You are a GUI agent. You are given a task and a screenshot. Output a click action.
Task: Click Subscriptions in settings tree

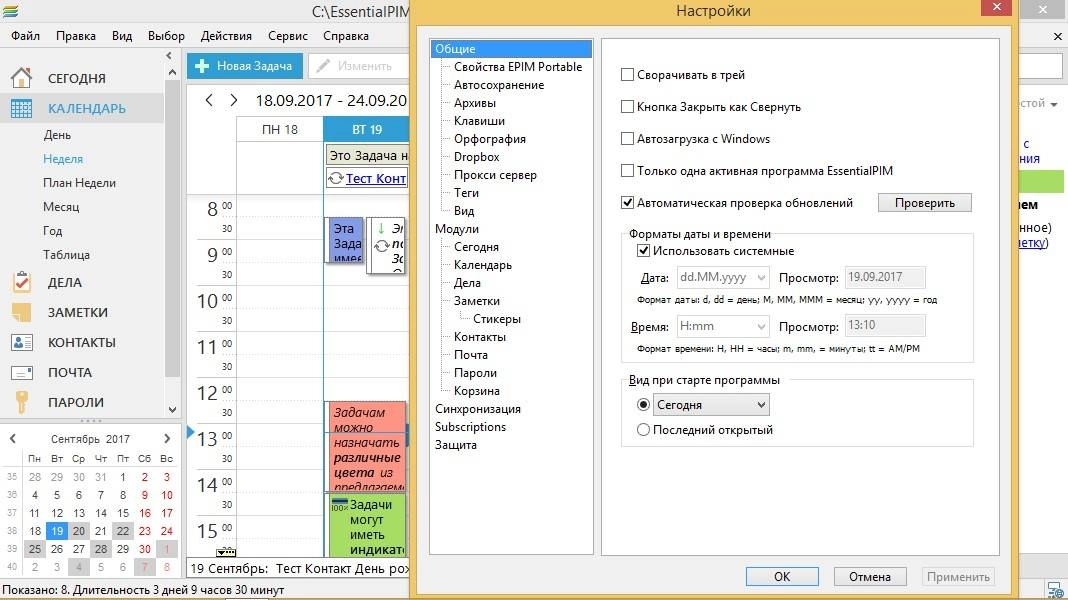[471, 427]
